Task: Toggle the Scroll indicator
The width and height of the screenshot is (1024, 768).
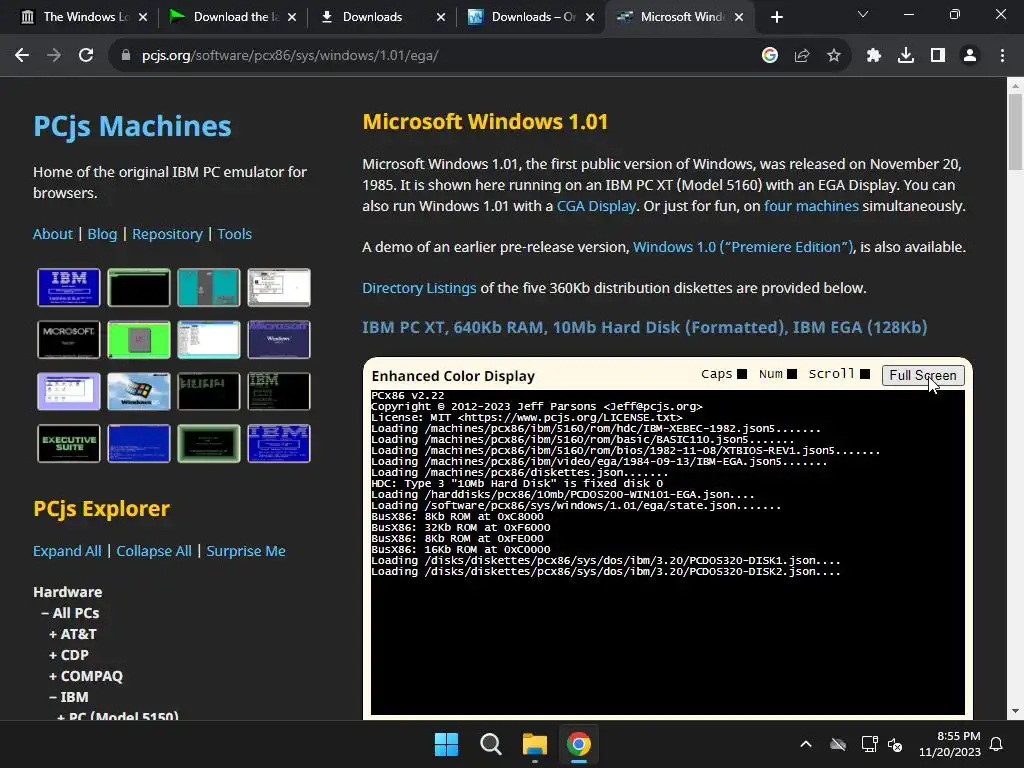Action: [865, 374]
